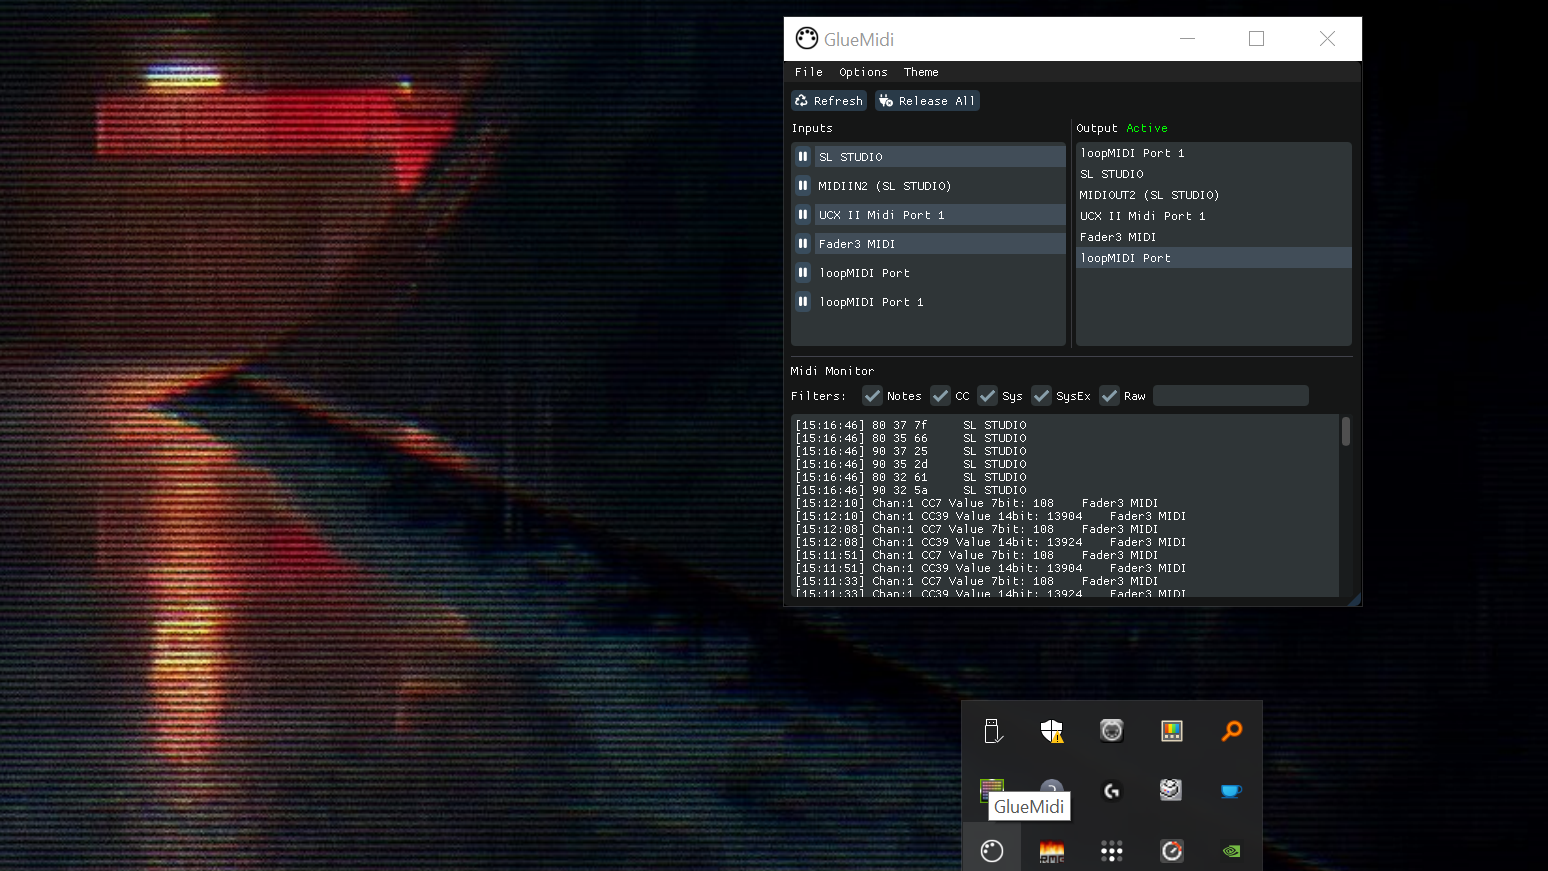
Task: Toggle the CC filter checkbox
Action: click(940, 396)
